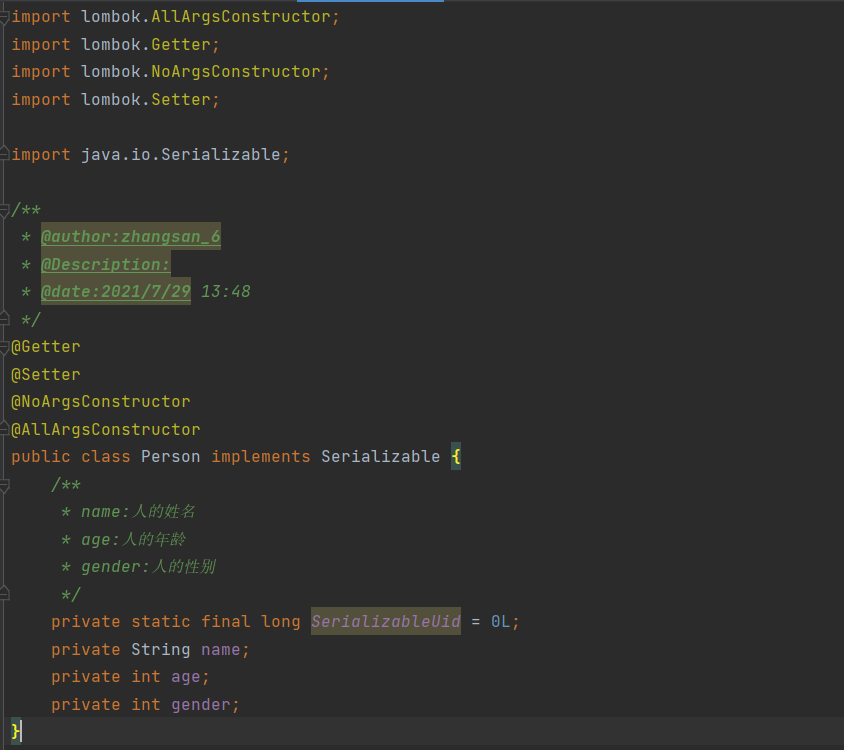This screenshot has height=750, width=844.
Task: Click the @Setter annotation
Action: coord(45,373)
